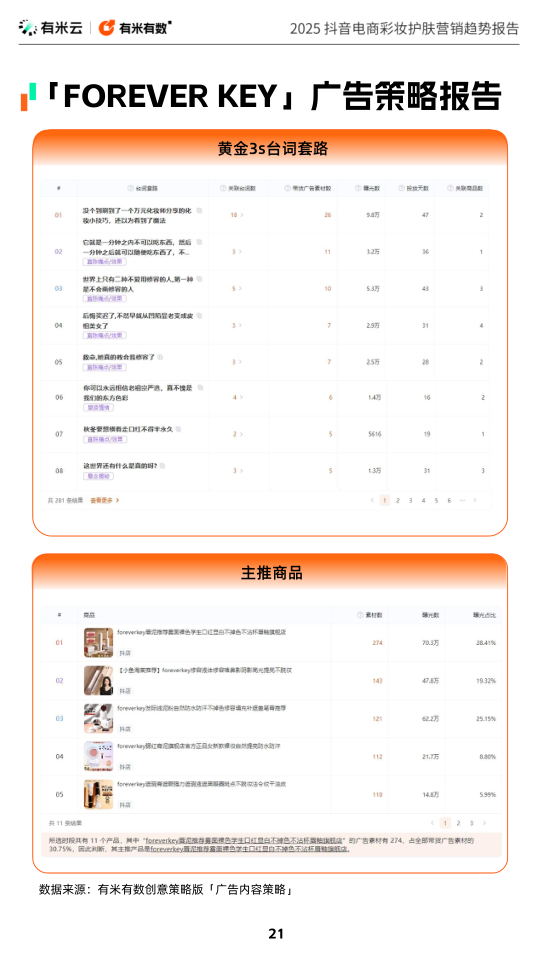Click the 抖店 label of product 01

pyautogui.click(x=125, y=653)
